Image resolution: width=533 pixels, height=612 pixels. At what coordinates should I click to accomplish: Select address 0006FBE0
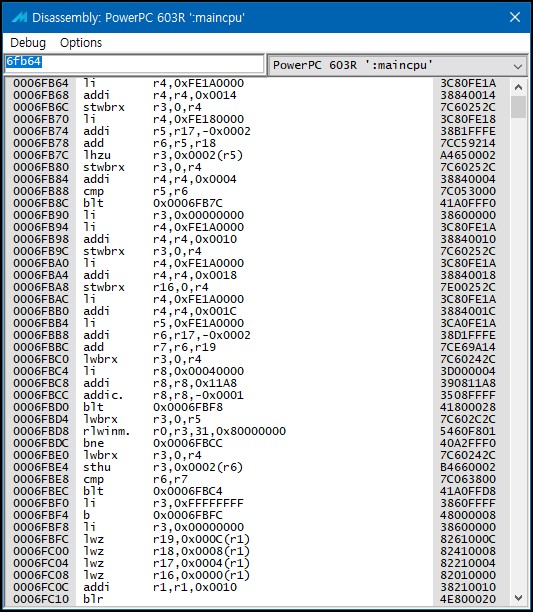[x=41, y=455]
